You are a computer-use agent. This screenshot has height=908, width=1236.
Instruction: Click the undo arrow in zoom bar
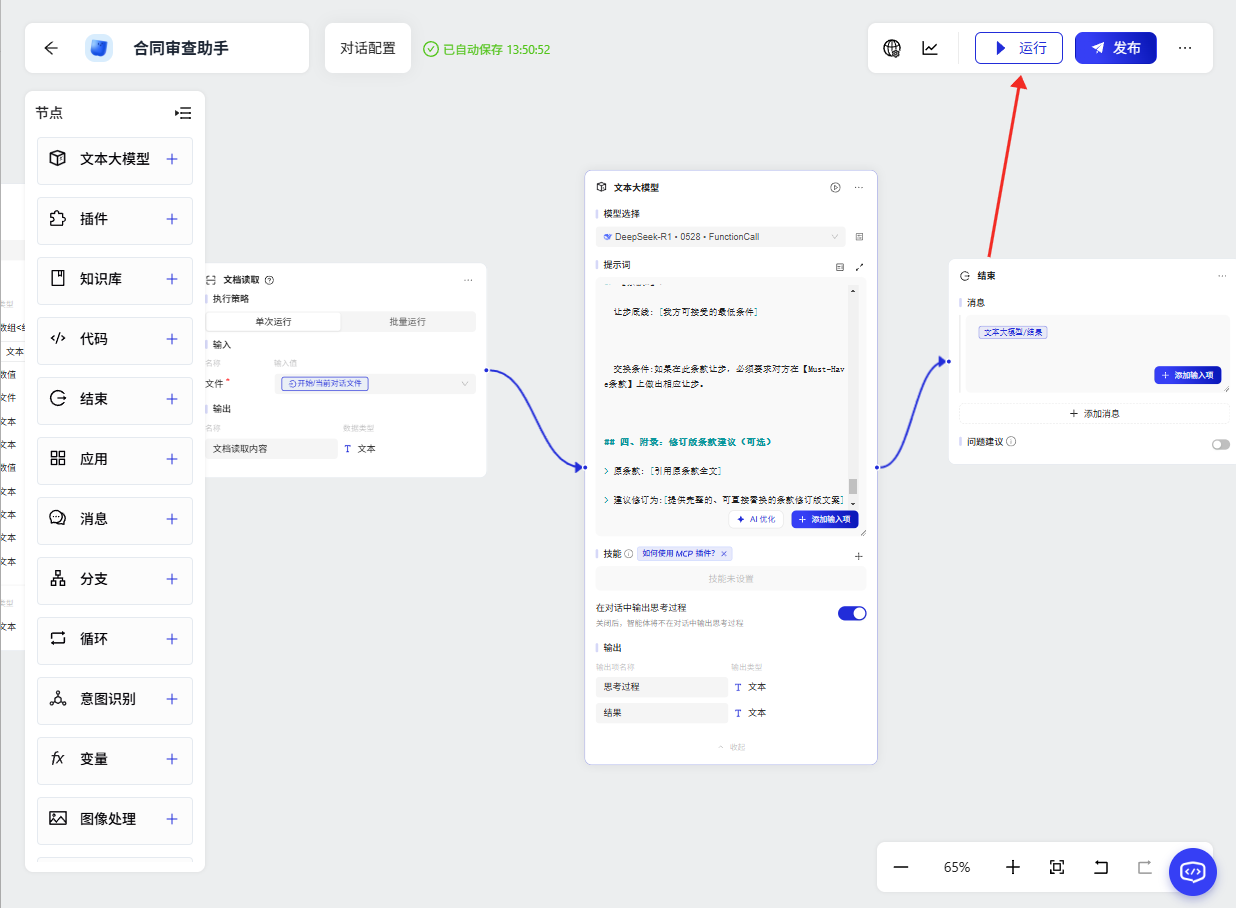tap(1101, 867)
